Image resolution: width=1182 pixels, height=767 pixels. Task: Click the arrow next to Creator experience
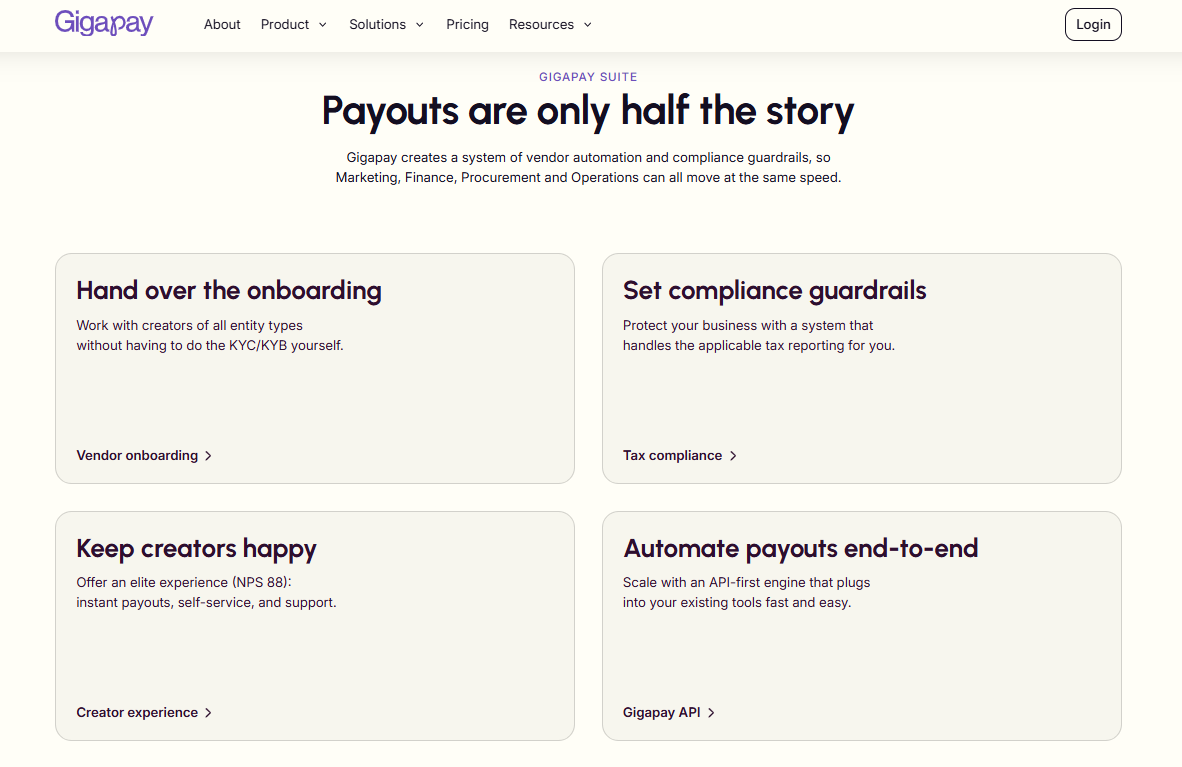[208, 713]
